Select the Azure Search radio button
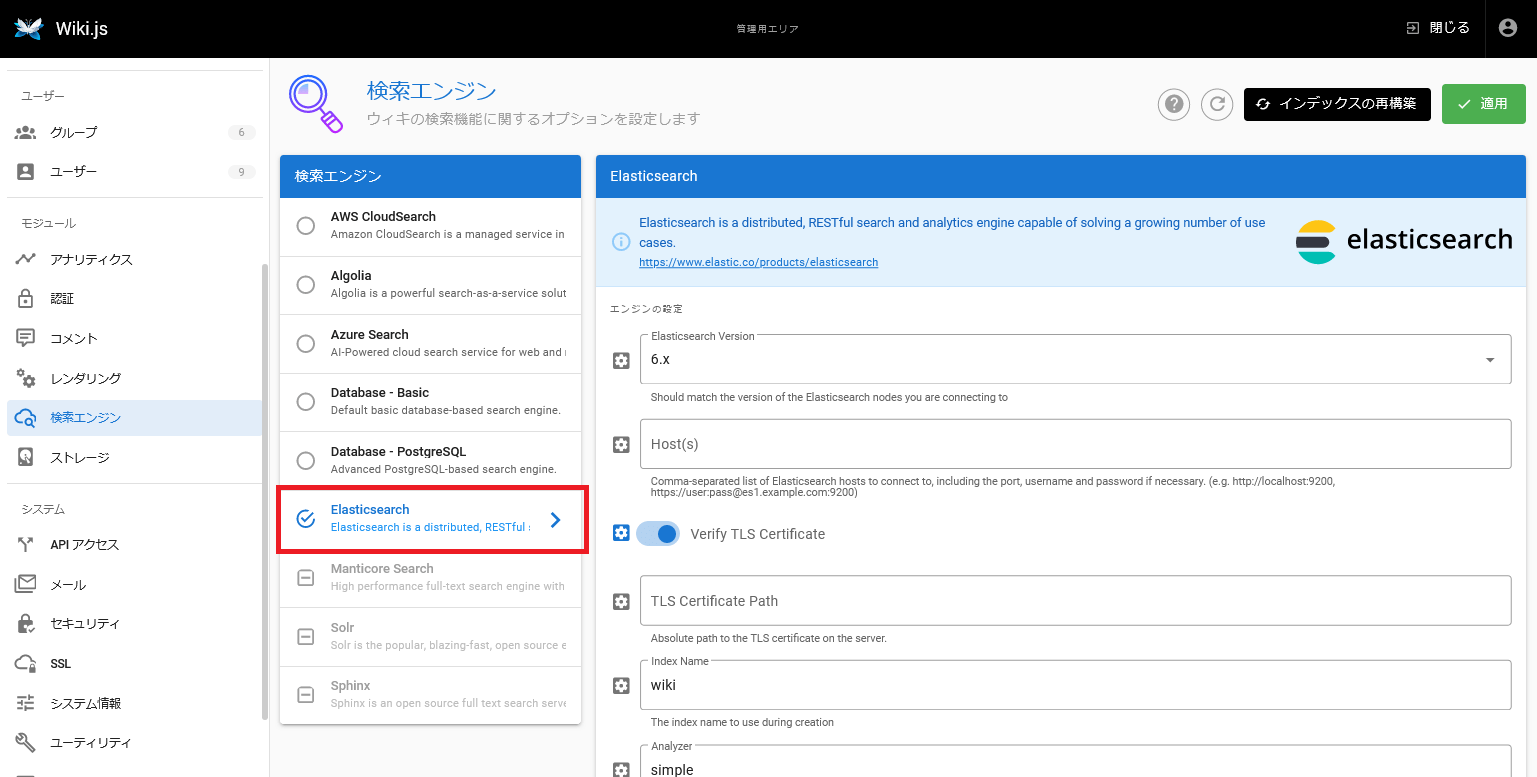The width and height of the screenshot is (1537, 777). tap(306, 343)
